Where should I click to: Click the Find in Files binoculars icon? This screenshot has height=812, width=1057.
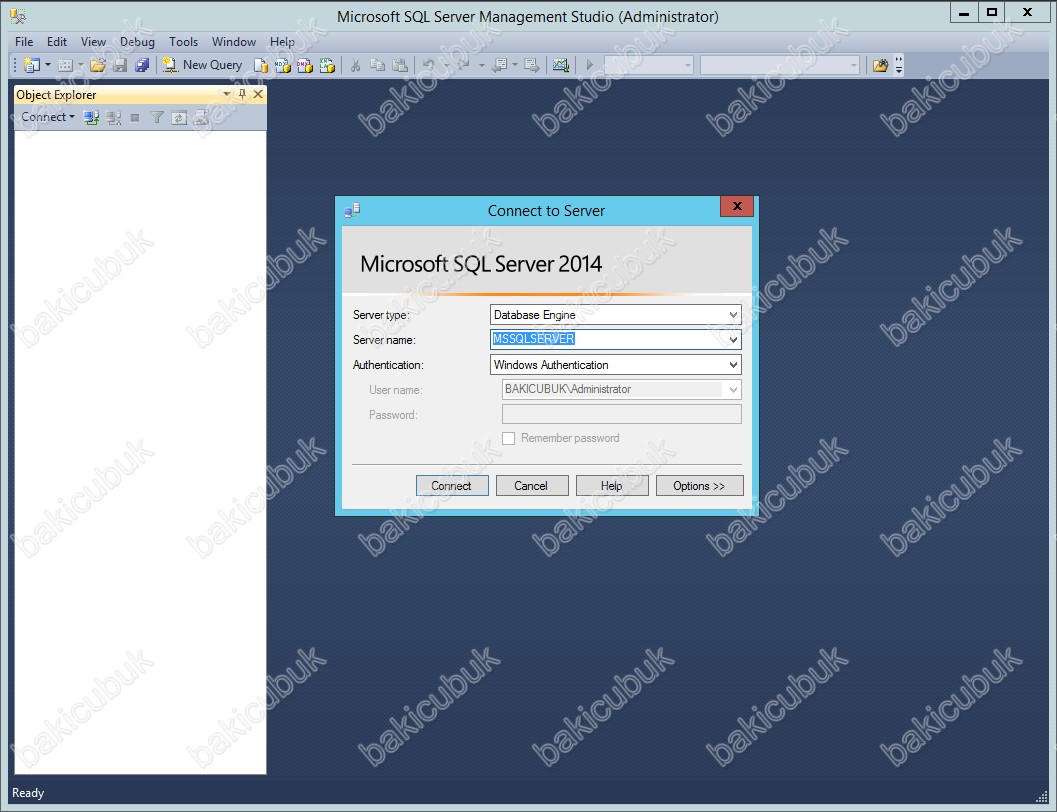[880, 65]
